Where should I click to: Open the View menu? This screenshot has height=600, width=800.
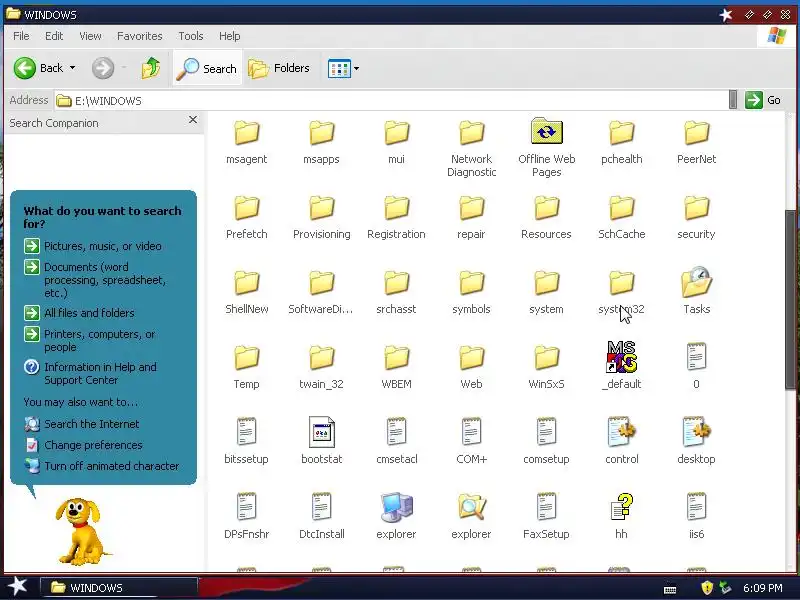[x=90, y=36]
